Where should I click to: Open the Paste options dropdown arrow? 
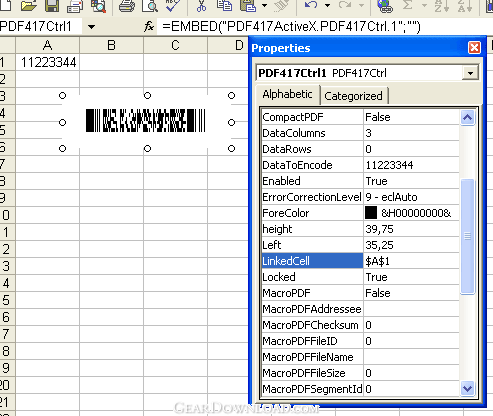coord(264,5)
